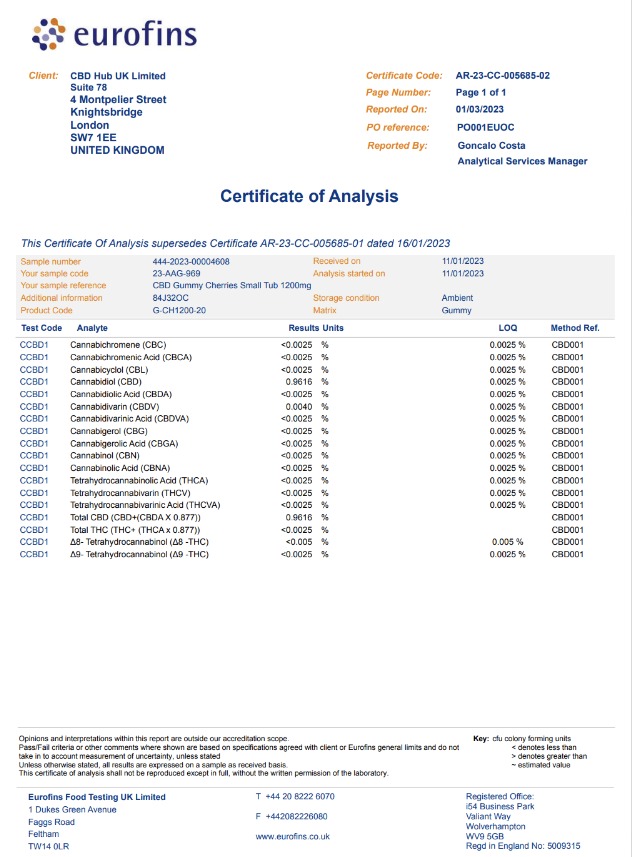Click the Method Ref. column header
Viewport: 632px width, 857px height.
pyautogui.click(x=574, y=328)
